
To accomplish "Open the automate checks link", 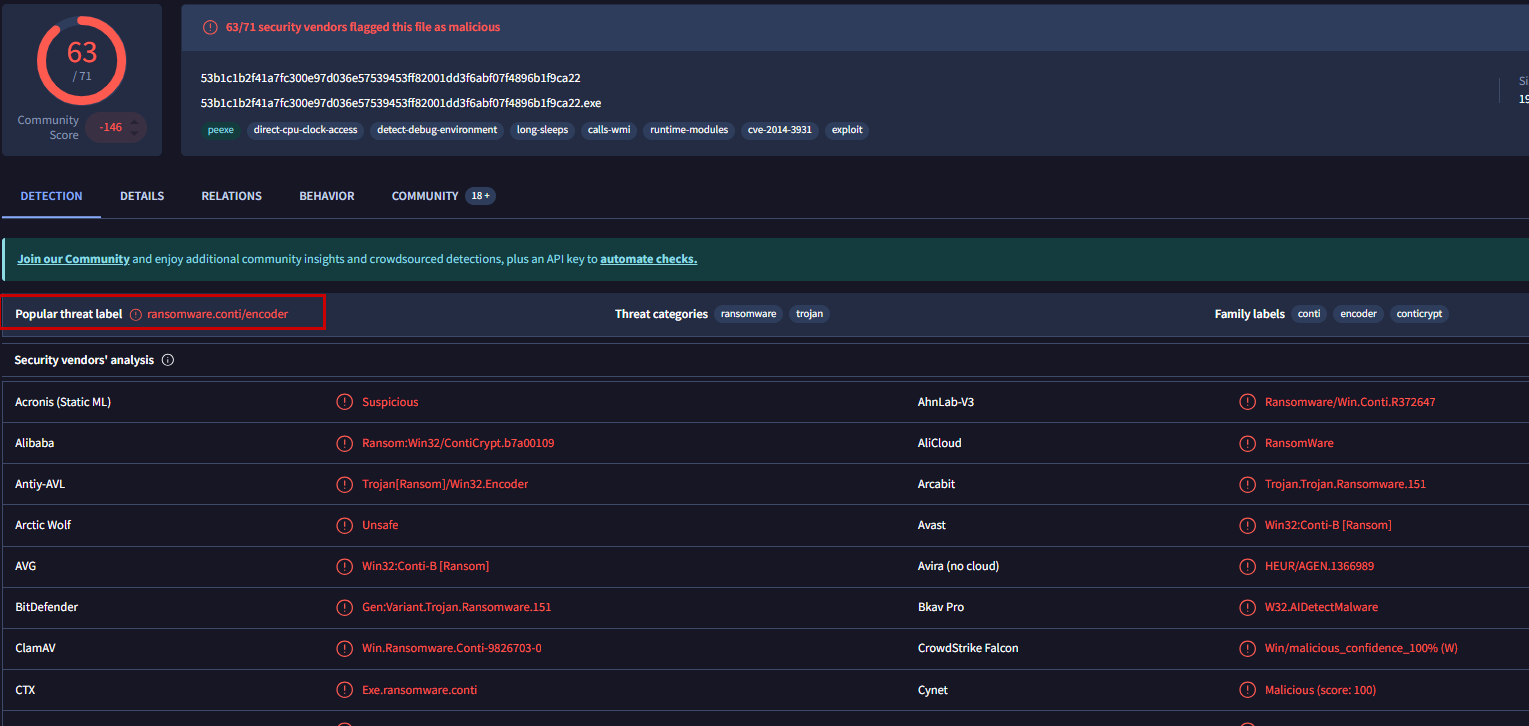I will [648, 259].
